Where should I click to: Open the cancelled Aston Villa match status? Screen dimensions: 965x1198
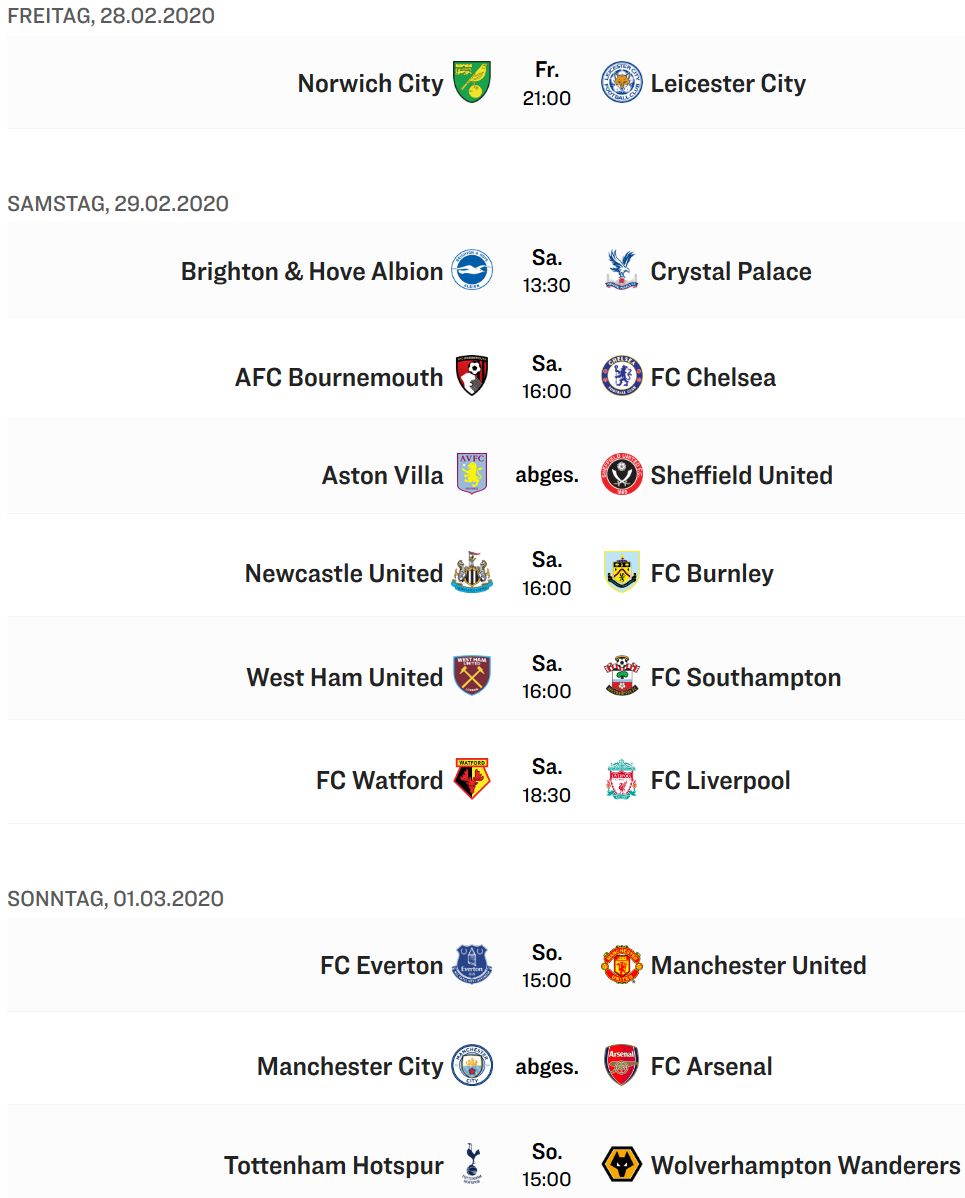coord(547,475)
